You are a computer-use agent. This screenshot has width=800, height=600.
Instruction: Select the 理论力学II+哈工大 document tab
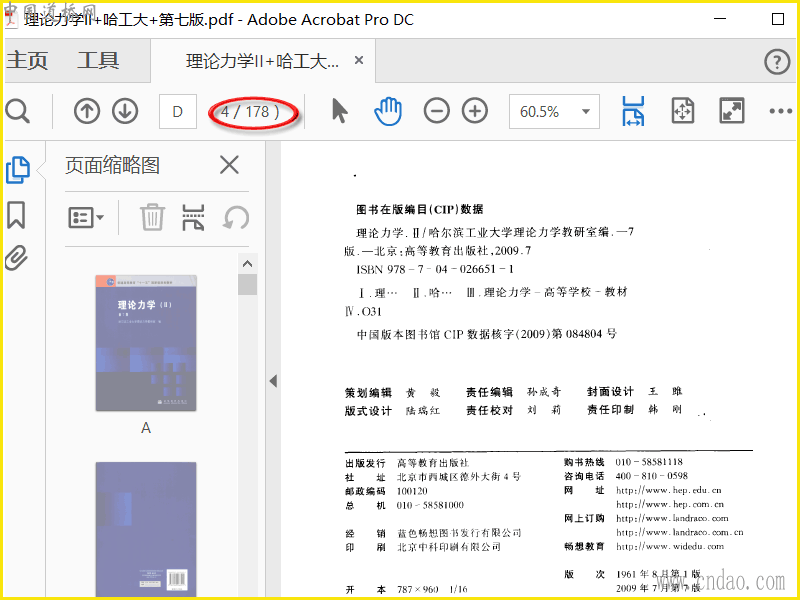262,61
